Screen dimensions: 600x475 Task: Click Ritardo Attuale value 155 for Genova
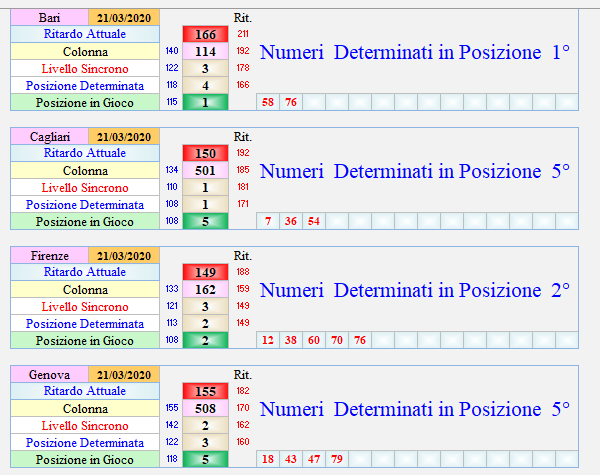click(205, 392)
